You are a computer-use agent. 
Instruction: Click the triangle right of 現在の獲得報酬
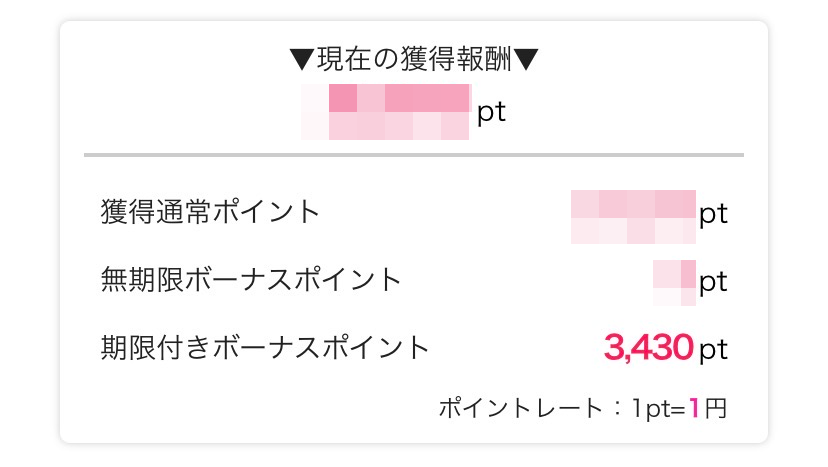526,61
